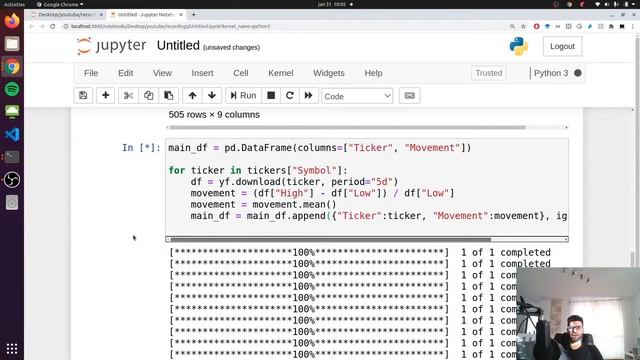Interrupt the kernel with the stop icon
640x360 pixels.
tap(271, 96)
